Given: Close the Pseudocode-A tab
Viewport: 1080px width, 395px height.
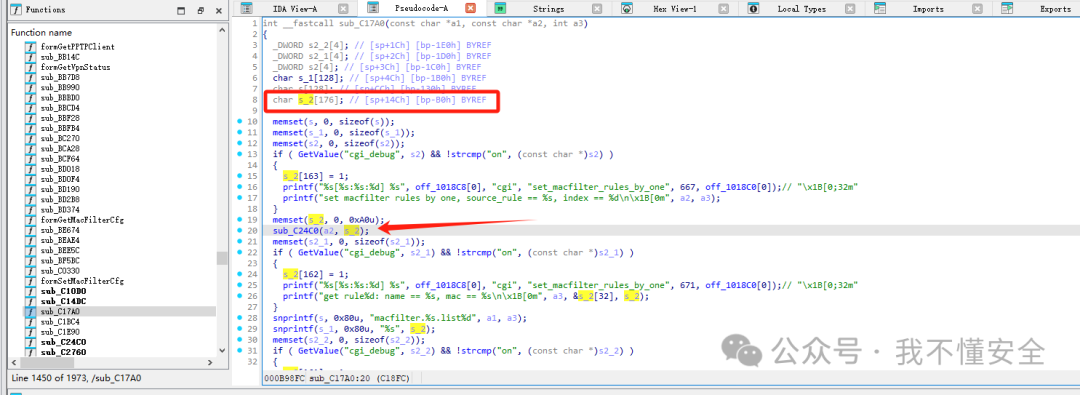Looking at the screenshot, I should pos(470,9).
